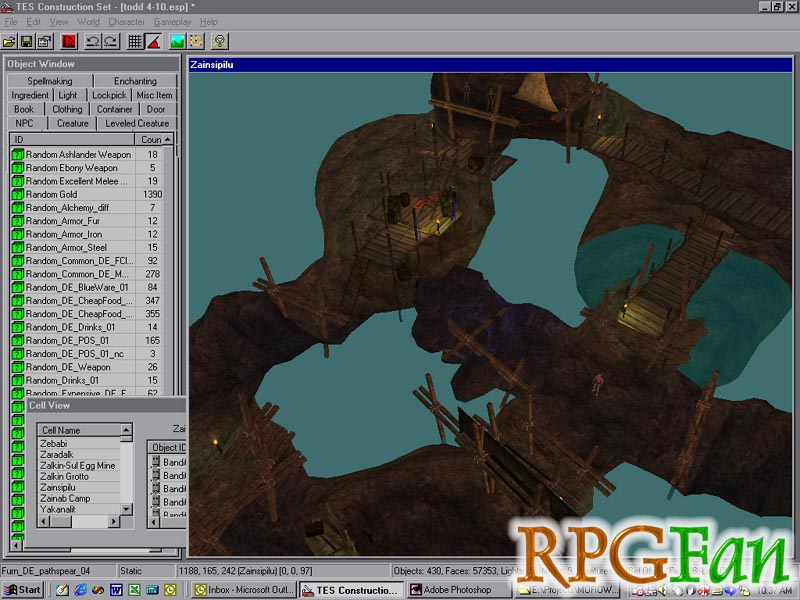This screenshot has height=600, width=800.
Task: Click the last yellow quick launch icon
Action: coord(170,590)
